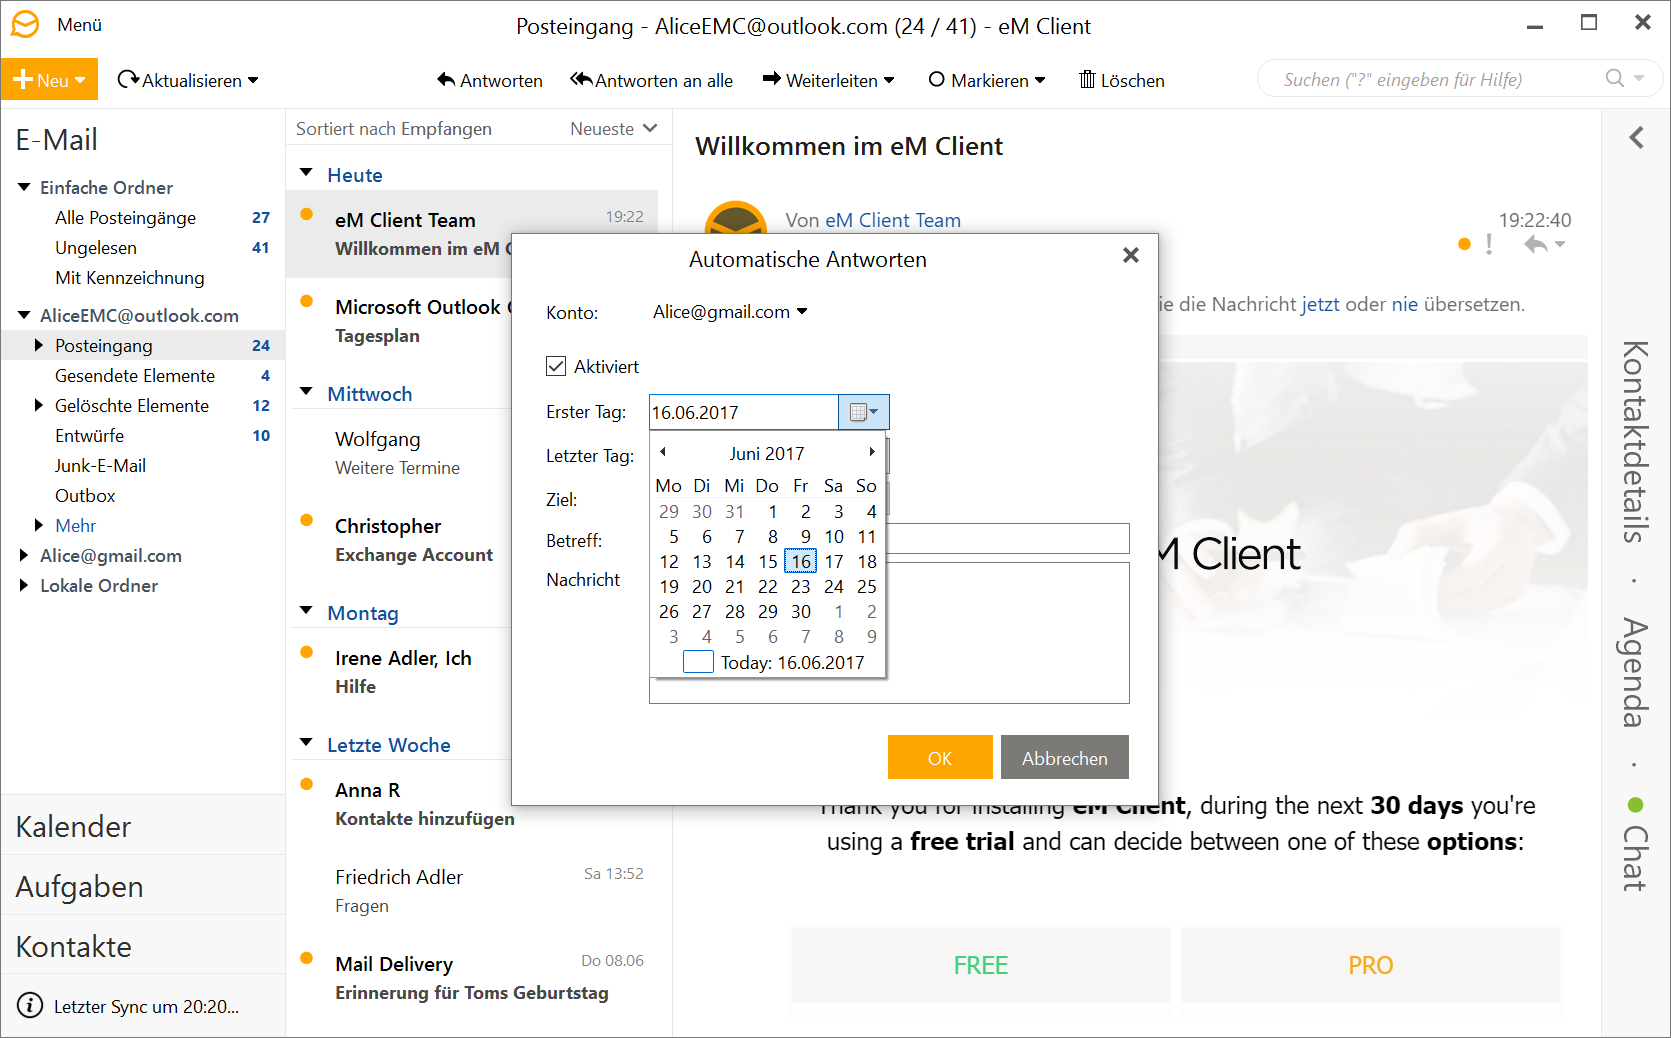This screenshot has height=1038, width=1671.
Task: Click the eM Client Team sender link
Action: click(893, 220)
